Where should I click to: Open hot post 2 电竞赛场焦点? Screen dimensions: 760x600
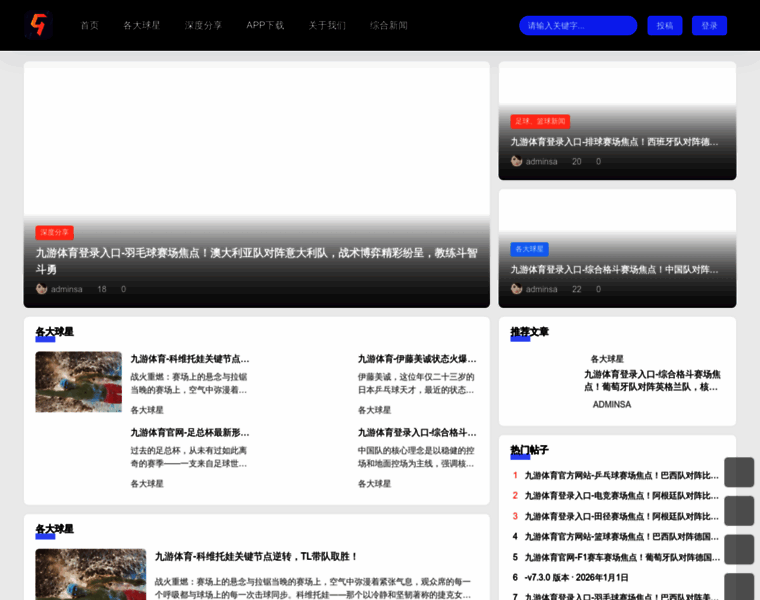click(x=622, y=496)
